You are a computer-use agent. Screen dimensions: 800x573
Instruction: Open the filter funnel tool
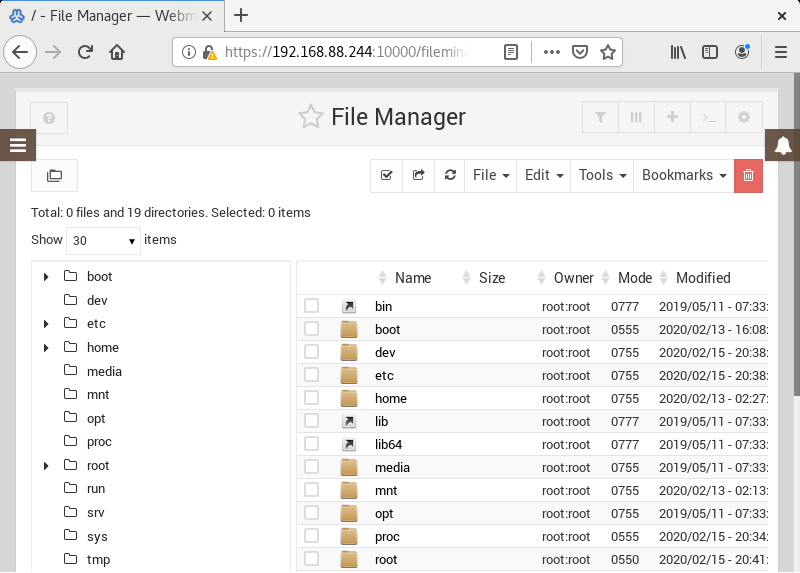[x=601, y=117]
